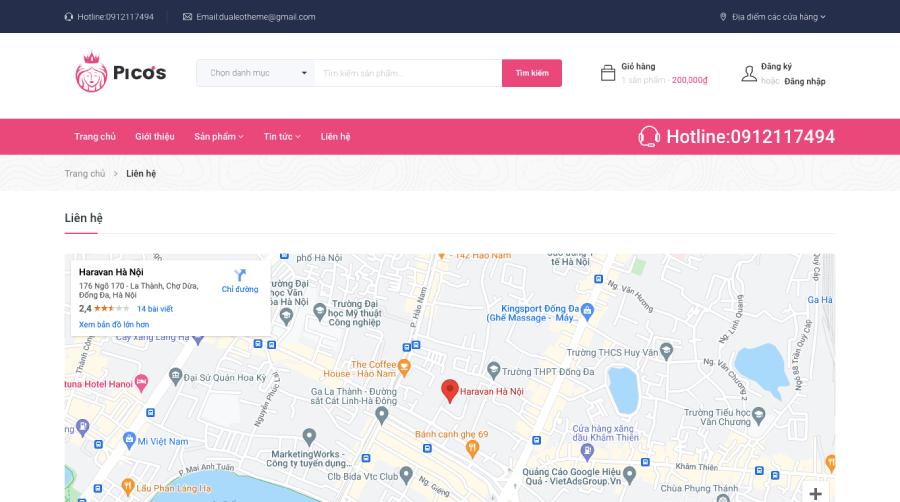The height and width of the screenshot is (502, 900).
Task: Focus the product search input field
Action: pos(408,73)
